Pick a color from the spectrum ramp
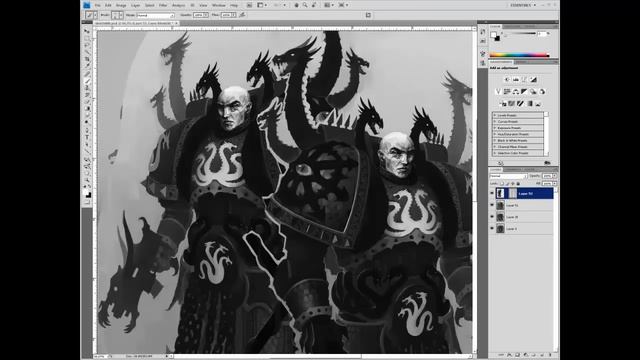Image resolution: width=640 pixels, height=360 pixels. click(519, 55)
